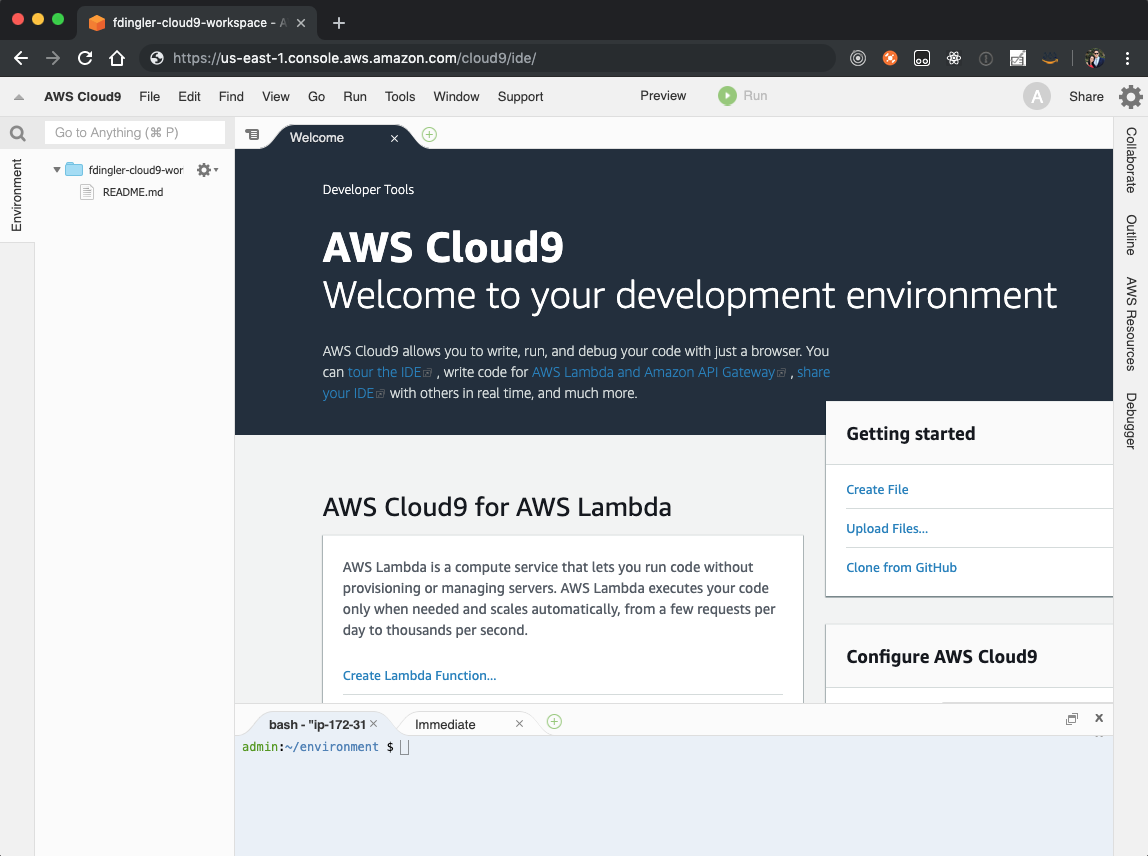The height and width of the screenshot is (856, 1148).
Task: Open the user avatar A icon
Action: pos(1037,97)
